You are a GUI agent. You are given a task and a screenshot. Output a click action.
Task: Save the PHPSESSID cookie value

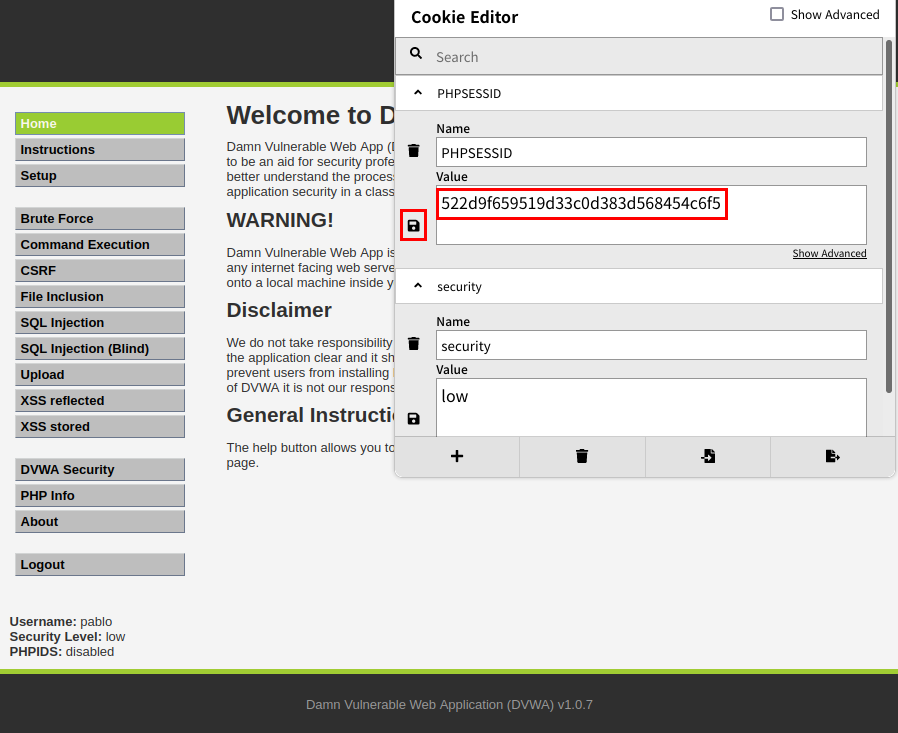tap(413, 226)
